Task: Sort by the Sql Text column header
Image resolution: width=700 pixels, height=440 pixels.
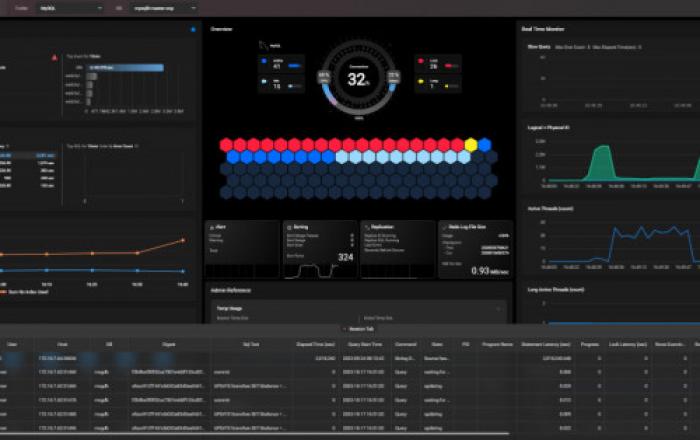Action: coord(251,344)
